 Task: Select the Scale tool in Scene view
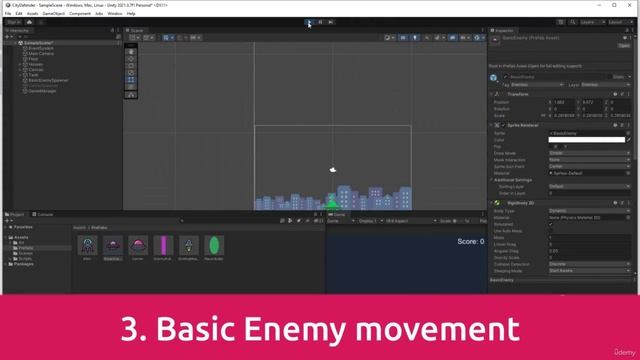(x=131, y=73)
